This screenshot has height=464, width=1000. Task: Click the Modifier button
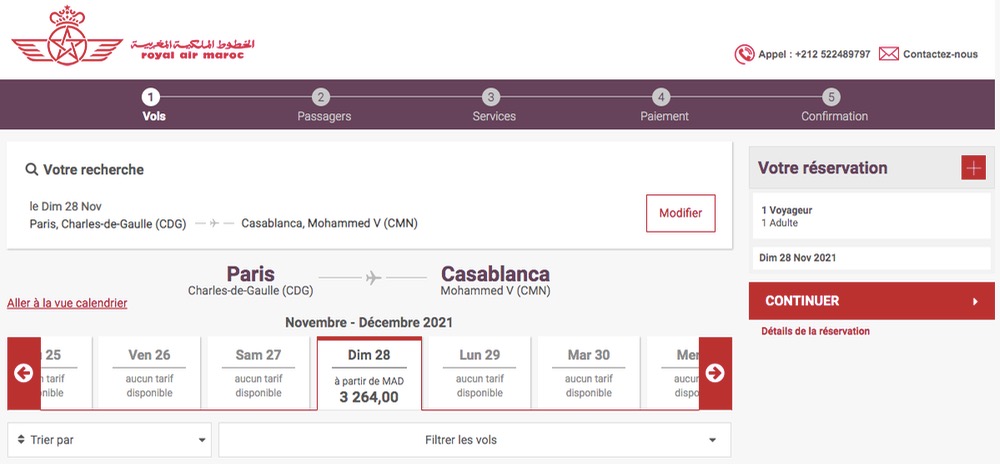[x=680, y=213]
